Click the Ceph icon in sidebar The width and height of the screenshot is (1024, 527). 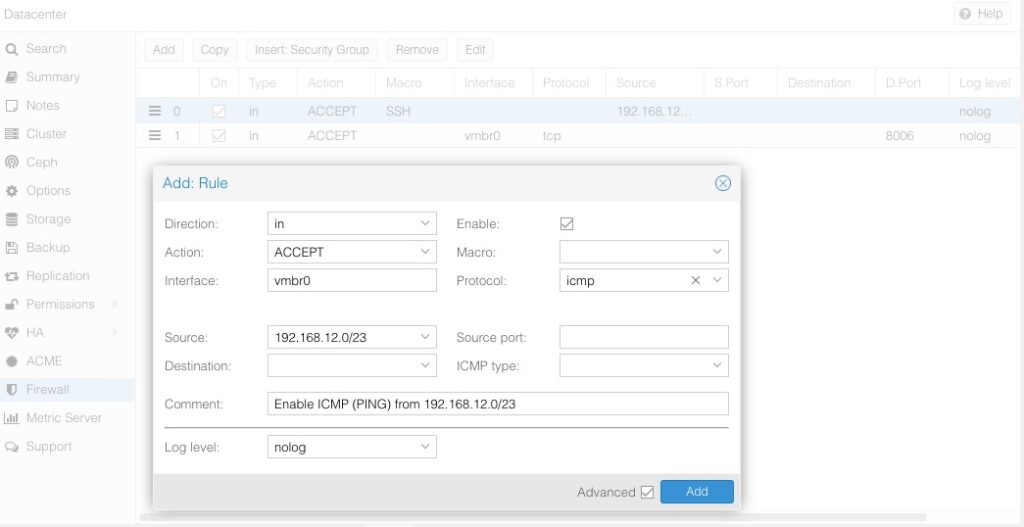click(x=11, y=163)
